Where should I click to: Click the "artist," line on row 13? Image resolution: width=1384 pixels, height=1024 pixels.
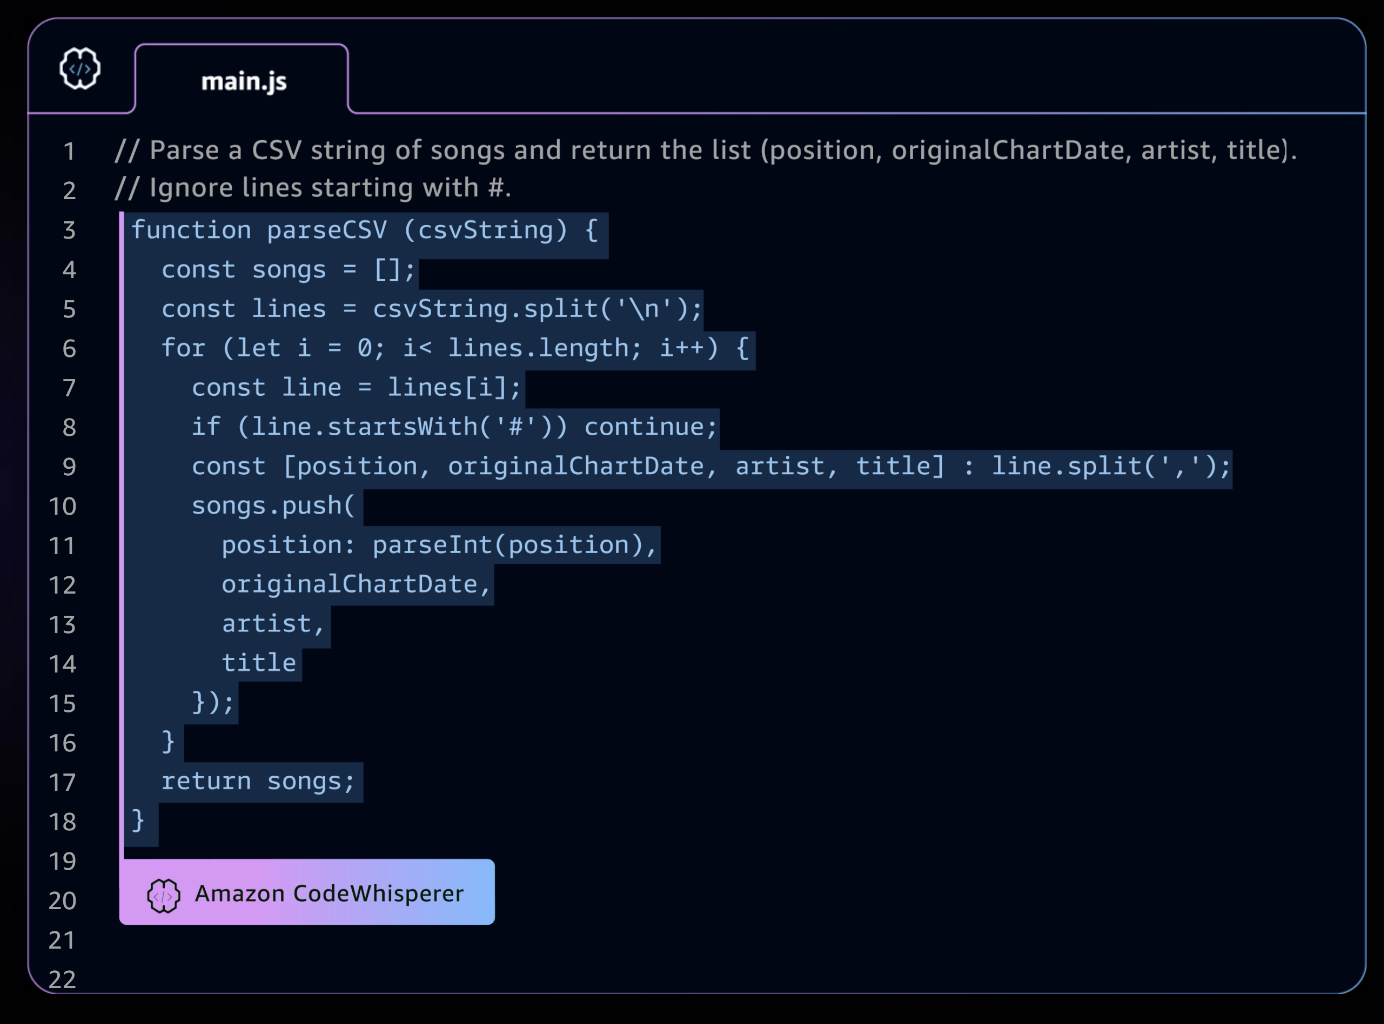coord(273,624)
